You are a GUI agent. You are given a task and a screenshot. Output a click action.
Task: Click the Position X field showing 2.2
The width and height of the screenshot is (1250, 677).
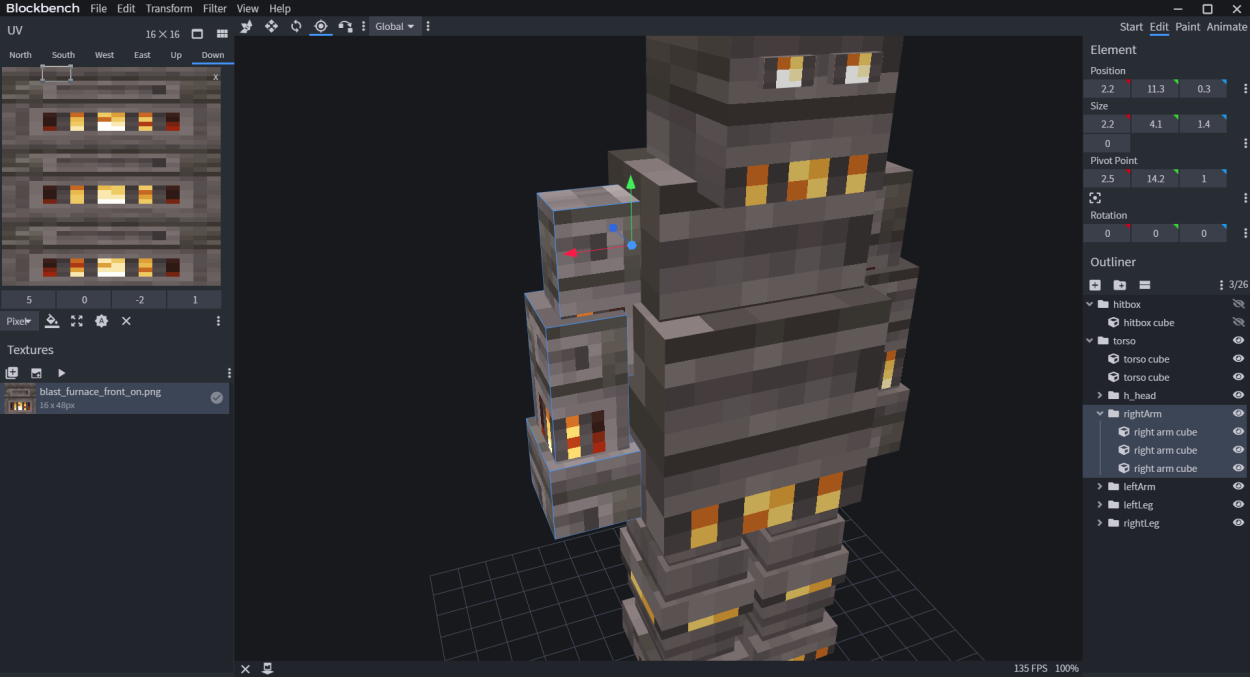point(1107,89)
